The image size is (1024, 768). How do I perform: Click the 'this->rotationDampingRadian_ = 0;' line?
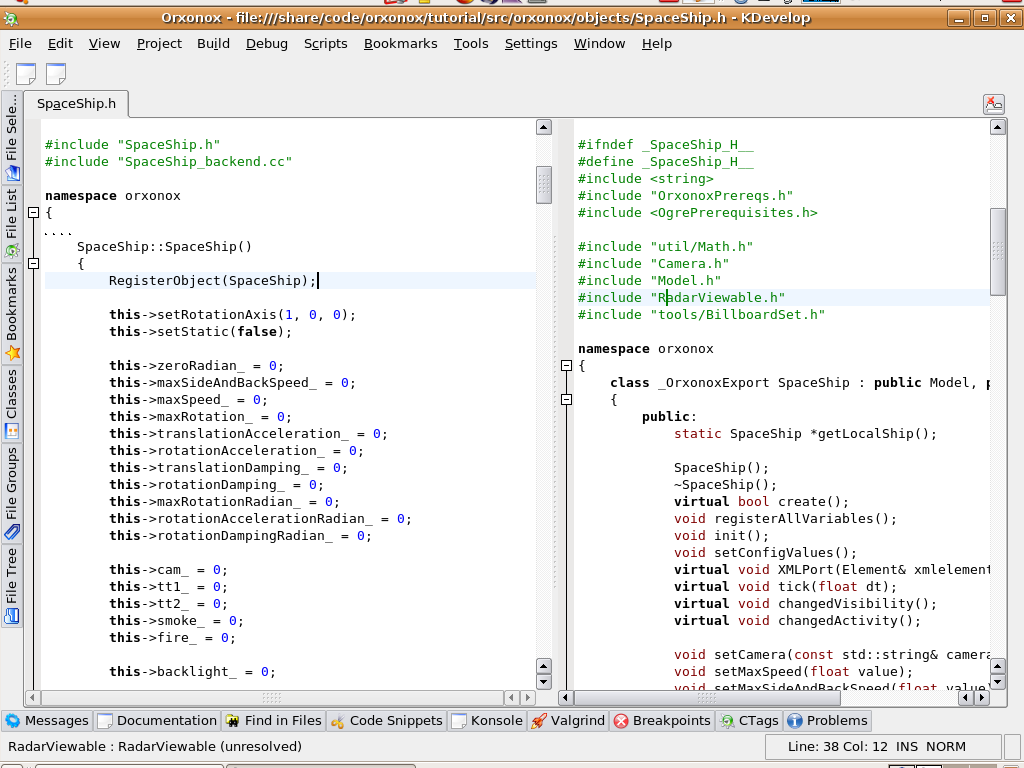point(240,536)
